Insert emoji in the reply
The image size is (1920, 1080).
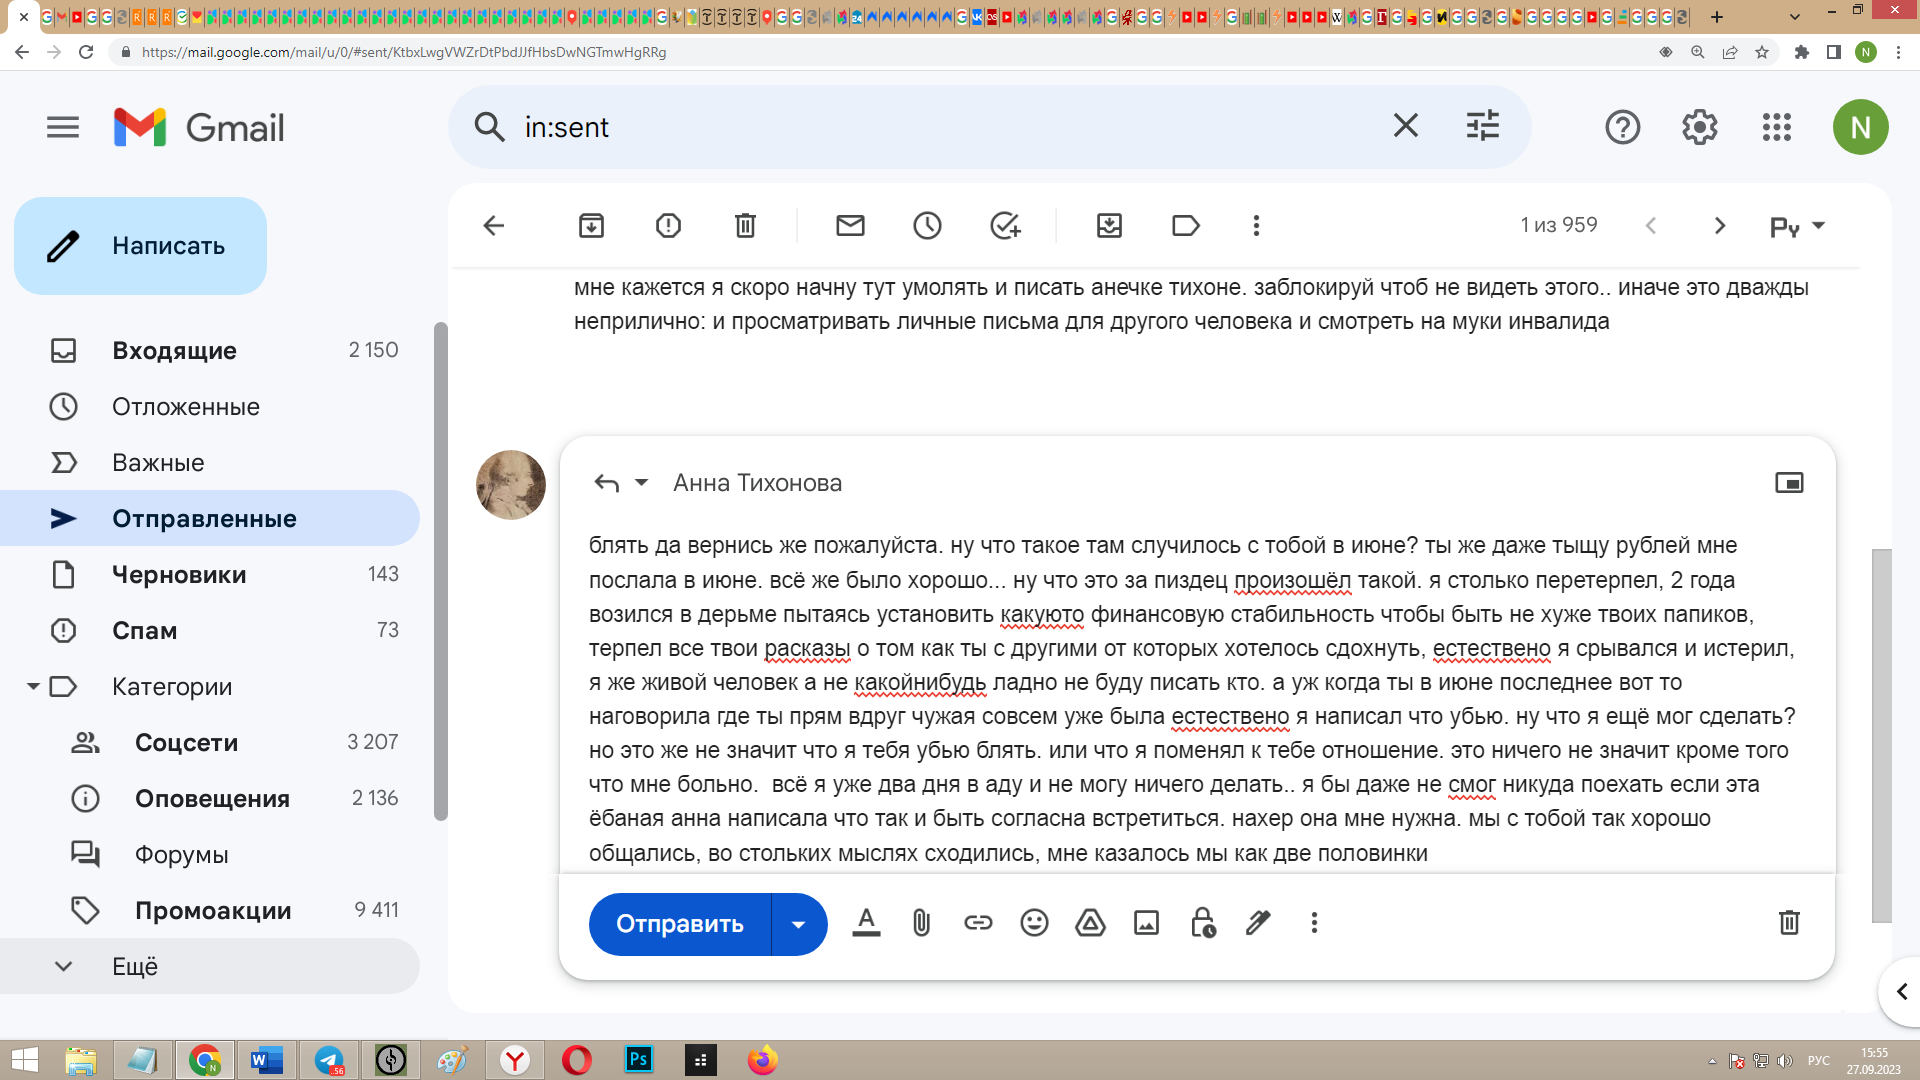click(x=1034, y=923)
